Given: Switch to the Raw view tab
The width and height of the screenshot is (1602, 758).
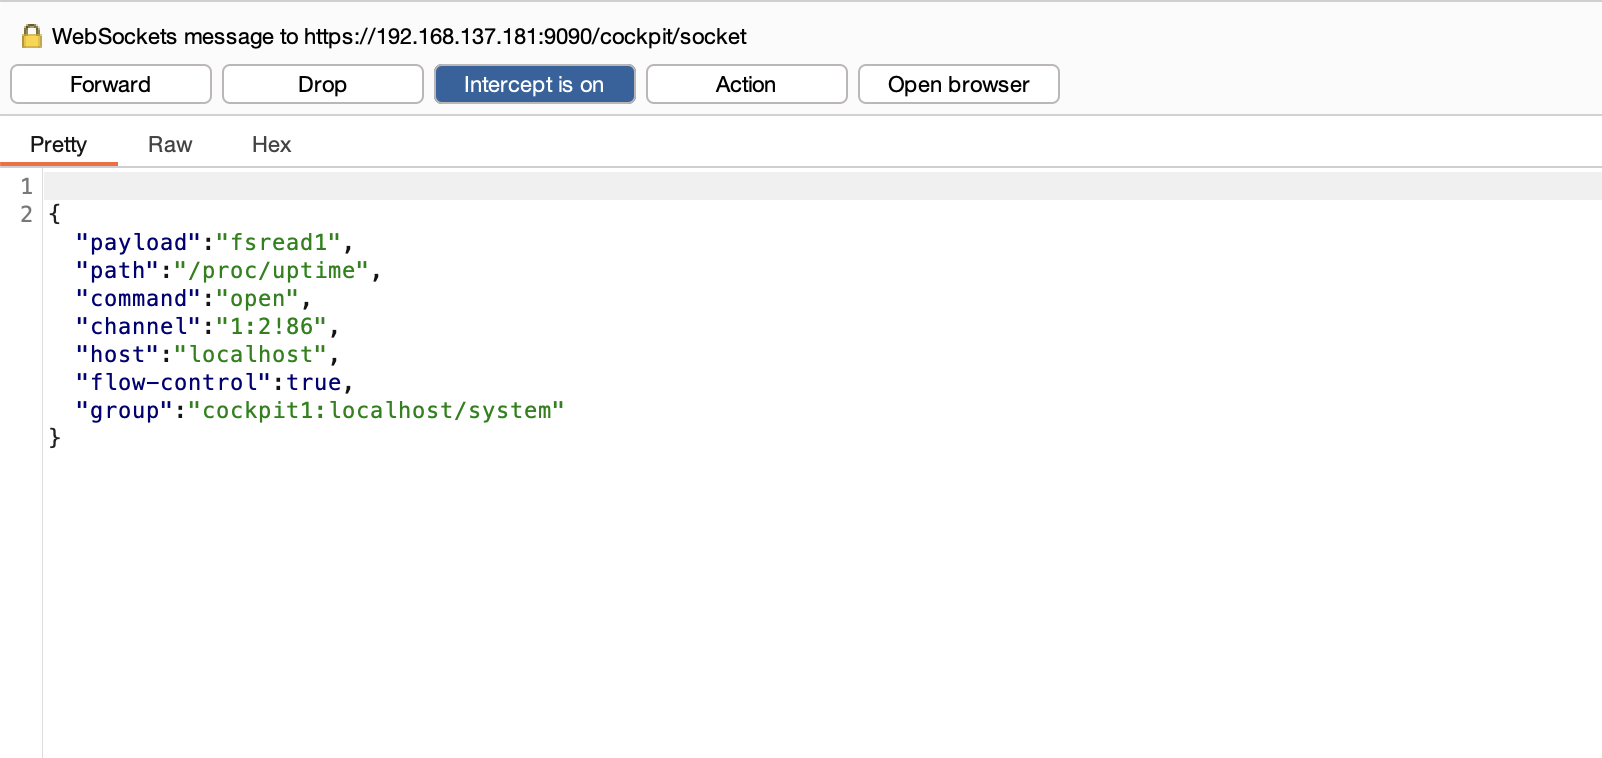Looking at the screenshot, I should [170, 144].
